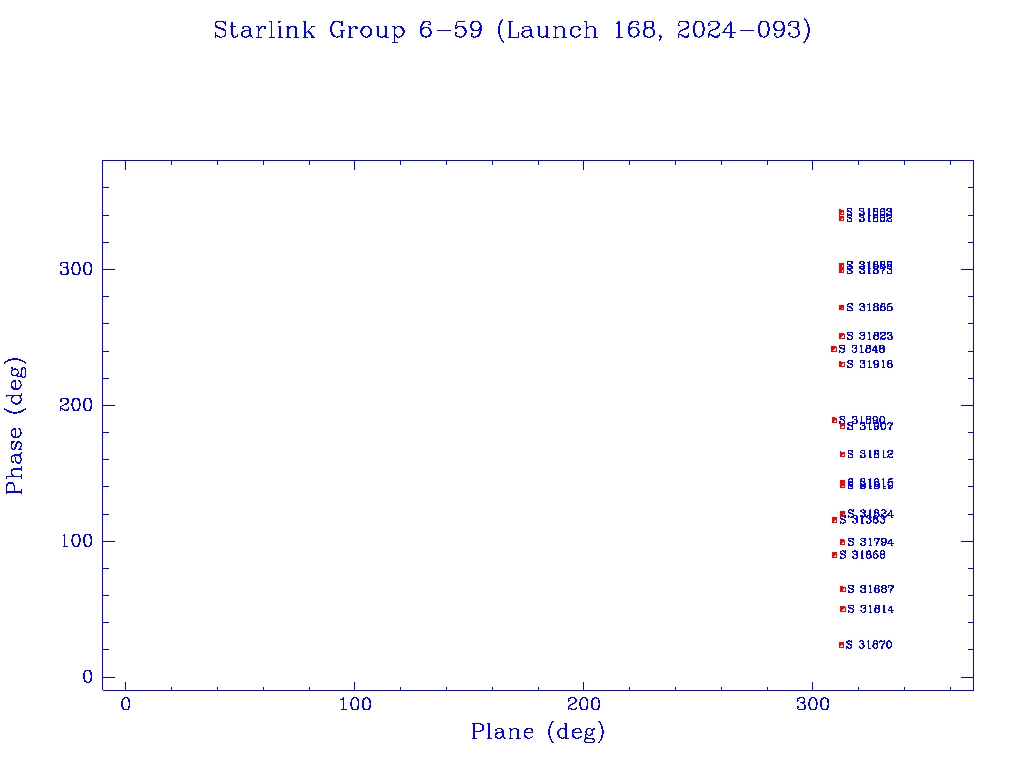Click the satellite label 'S 31848'
The height and width of the screenshot is (768, 1024).
tap(862, 349)
